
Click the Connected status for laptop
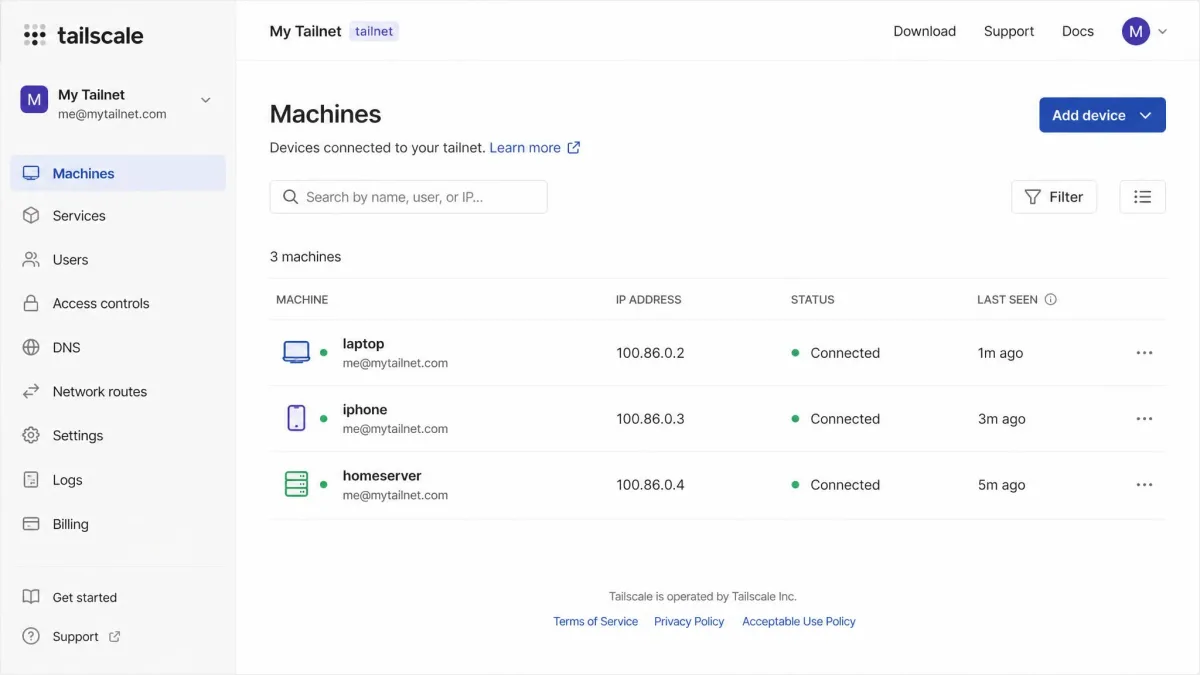pos(836,353)
